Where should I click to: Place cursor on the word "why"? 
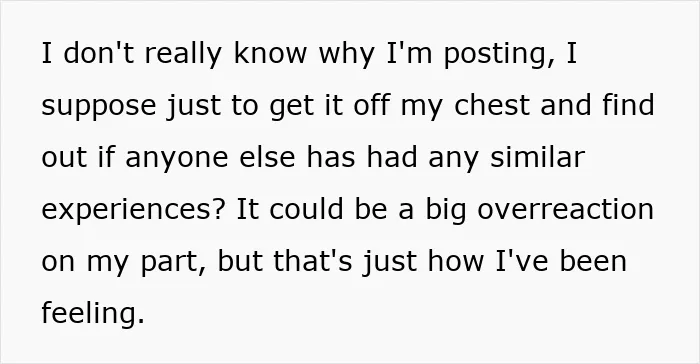pyautogui.click(x=346, y=54)
